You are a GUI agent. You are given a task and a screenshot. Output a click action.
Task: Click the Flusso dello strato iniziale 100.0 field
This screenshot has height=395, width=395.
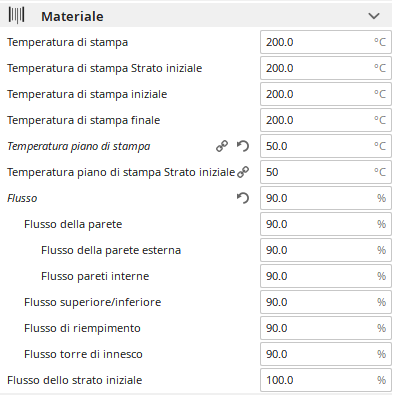point(326,380)
